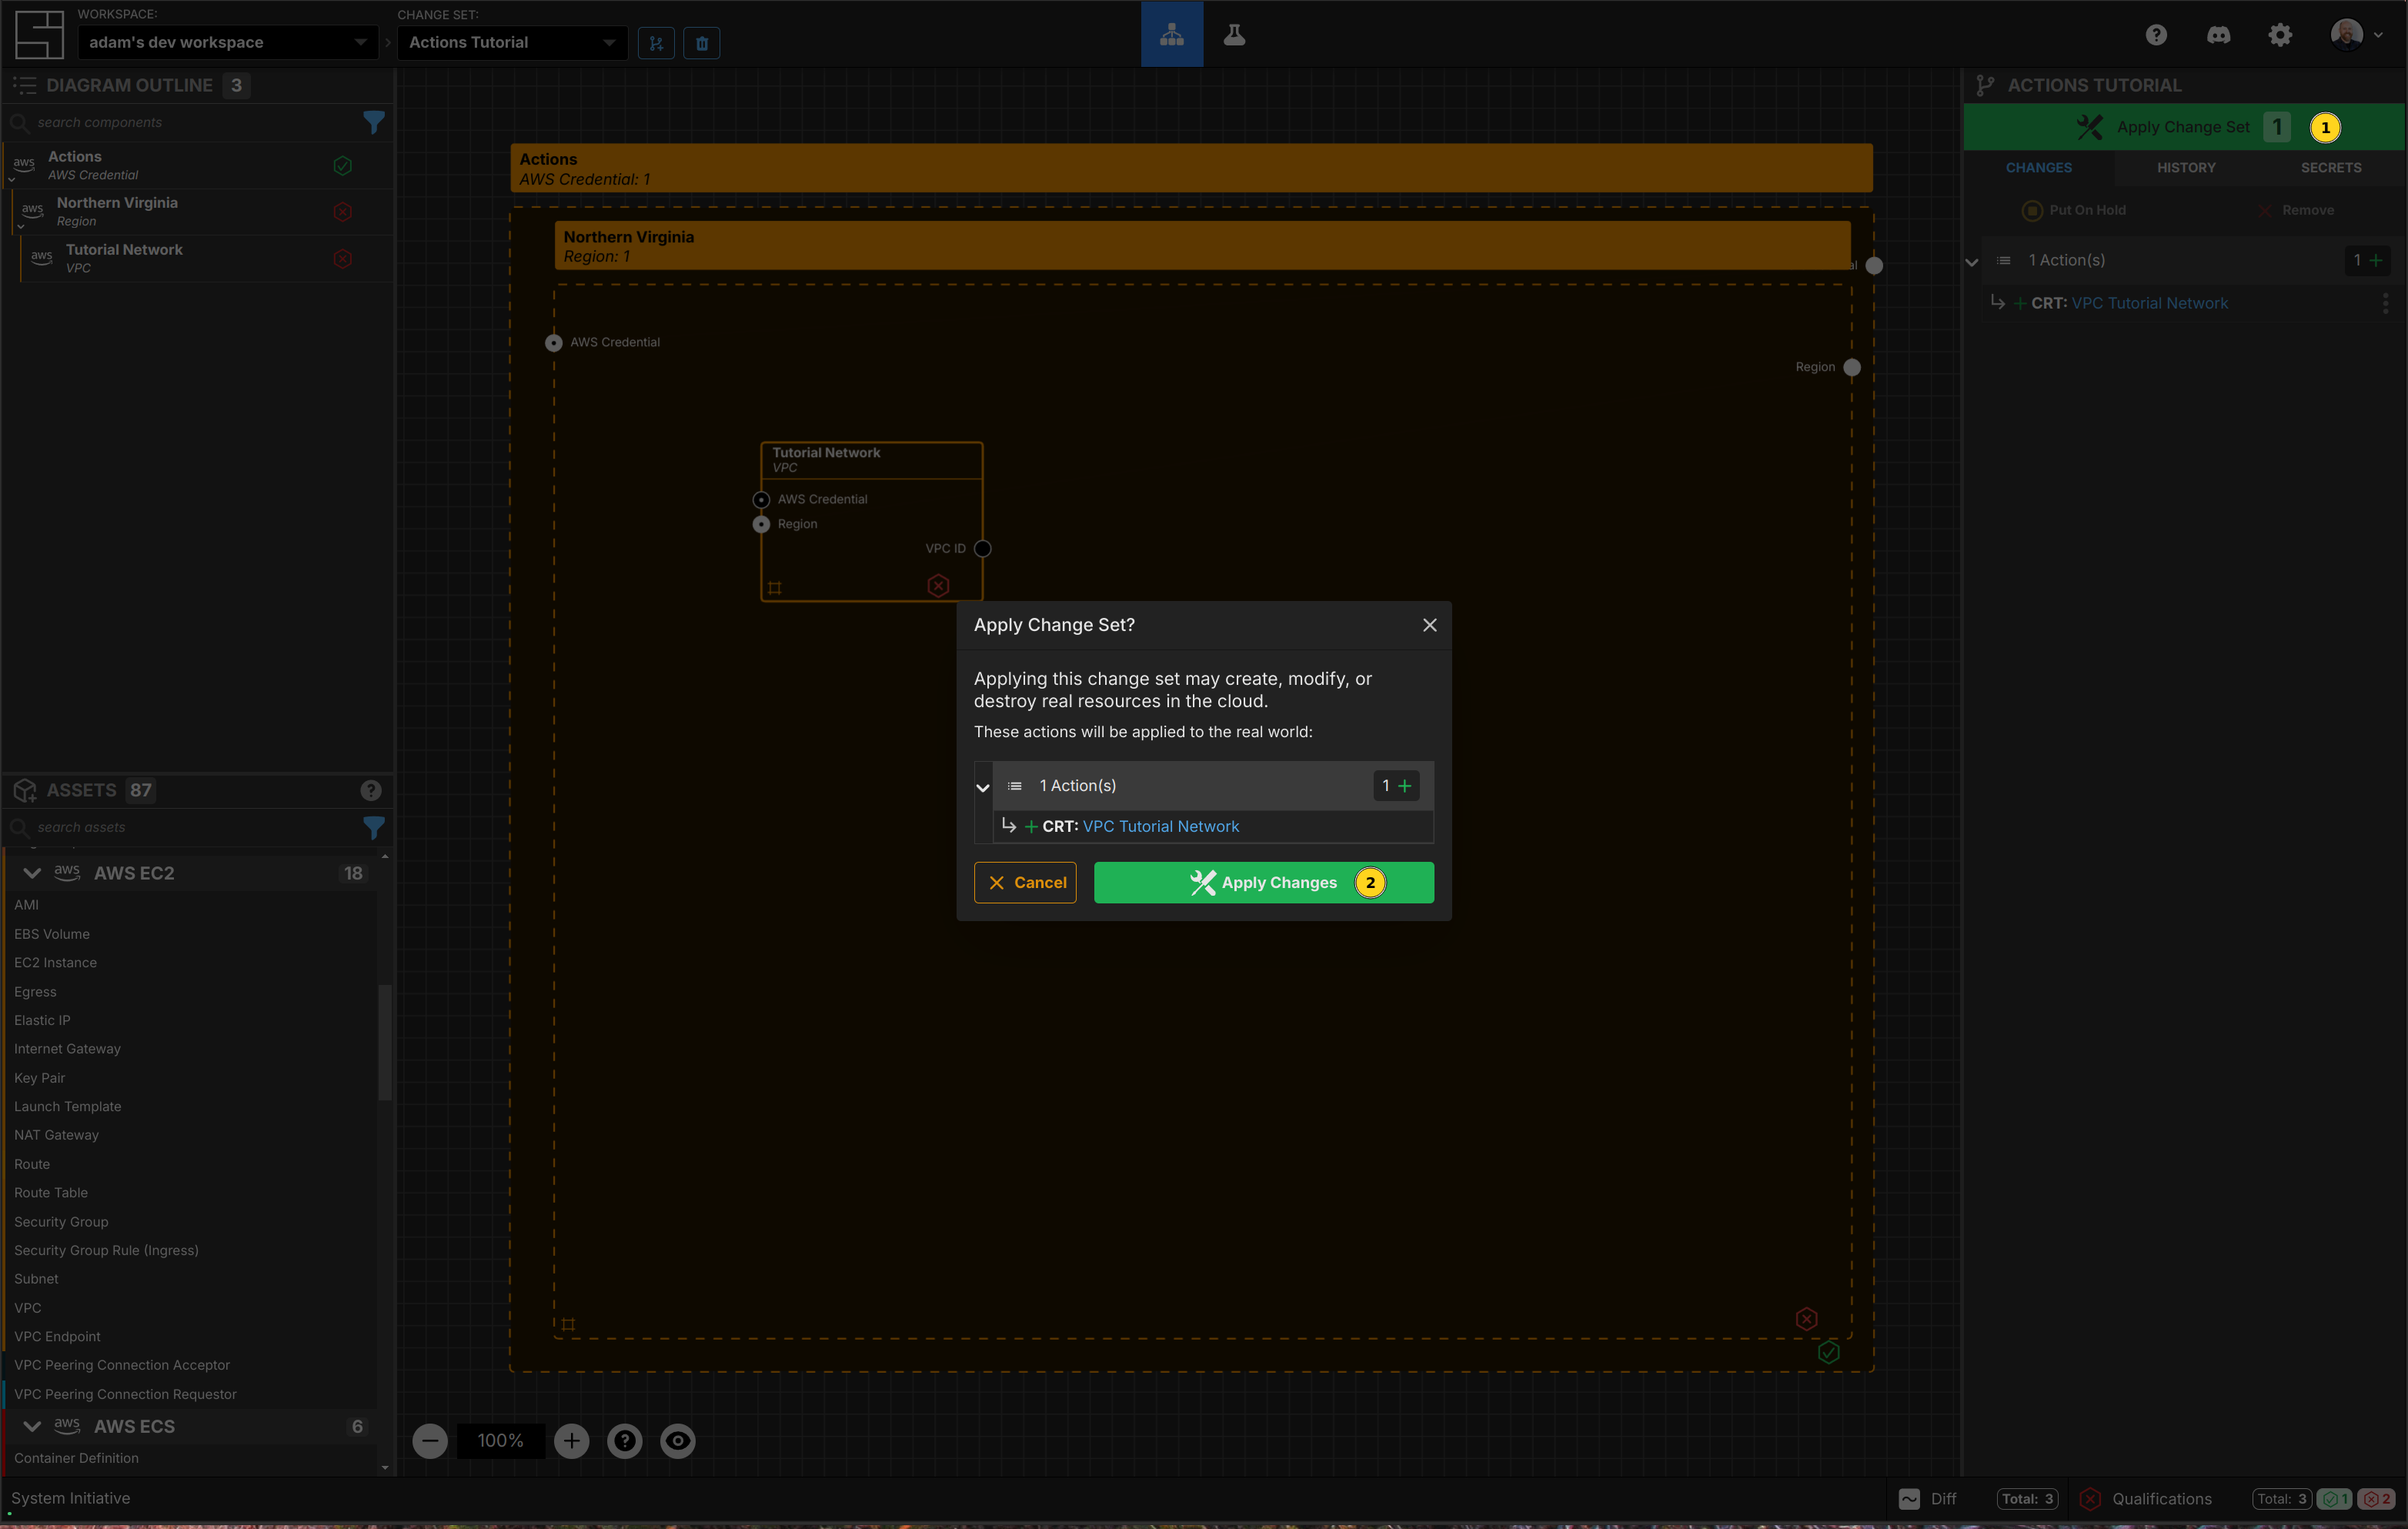Screen dimensions: 2408x1529
Task: Switch to the SECRETS tab
Action: tap(2331, 167)
